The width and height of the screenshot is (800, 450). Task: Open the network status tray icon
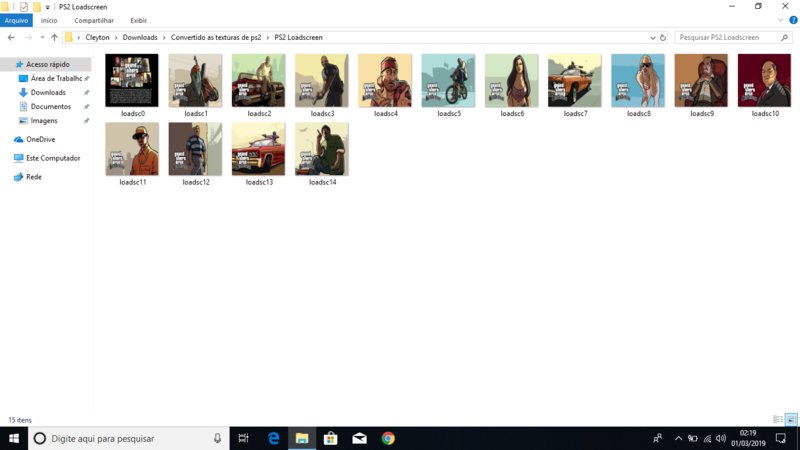pos(707,438)
